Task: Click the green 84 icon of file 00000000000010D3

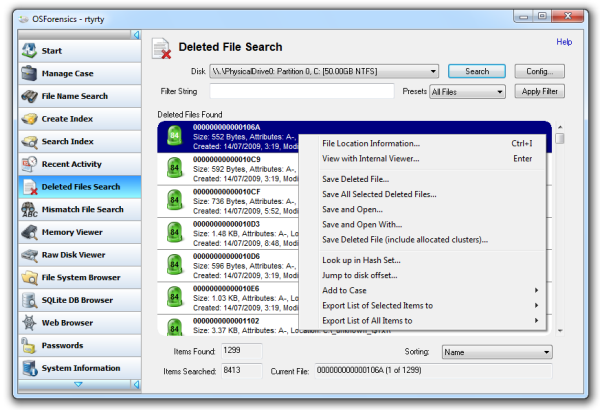Action: coord(174,232)
